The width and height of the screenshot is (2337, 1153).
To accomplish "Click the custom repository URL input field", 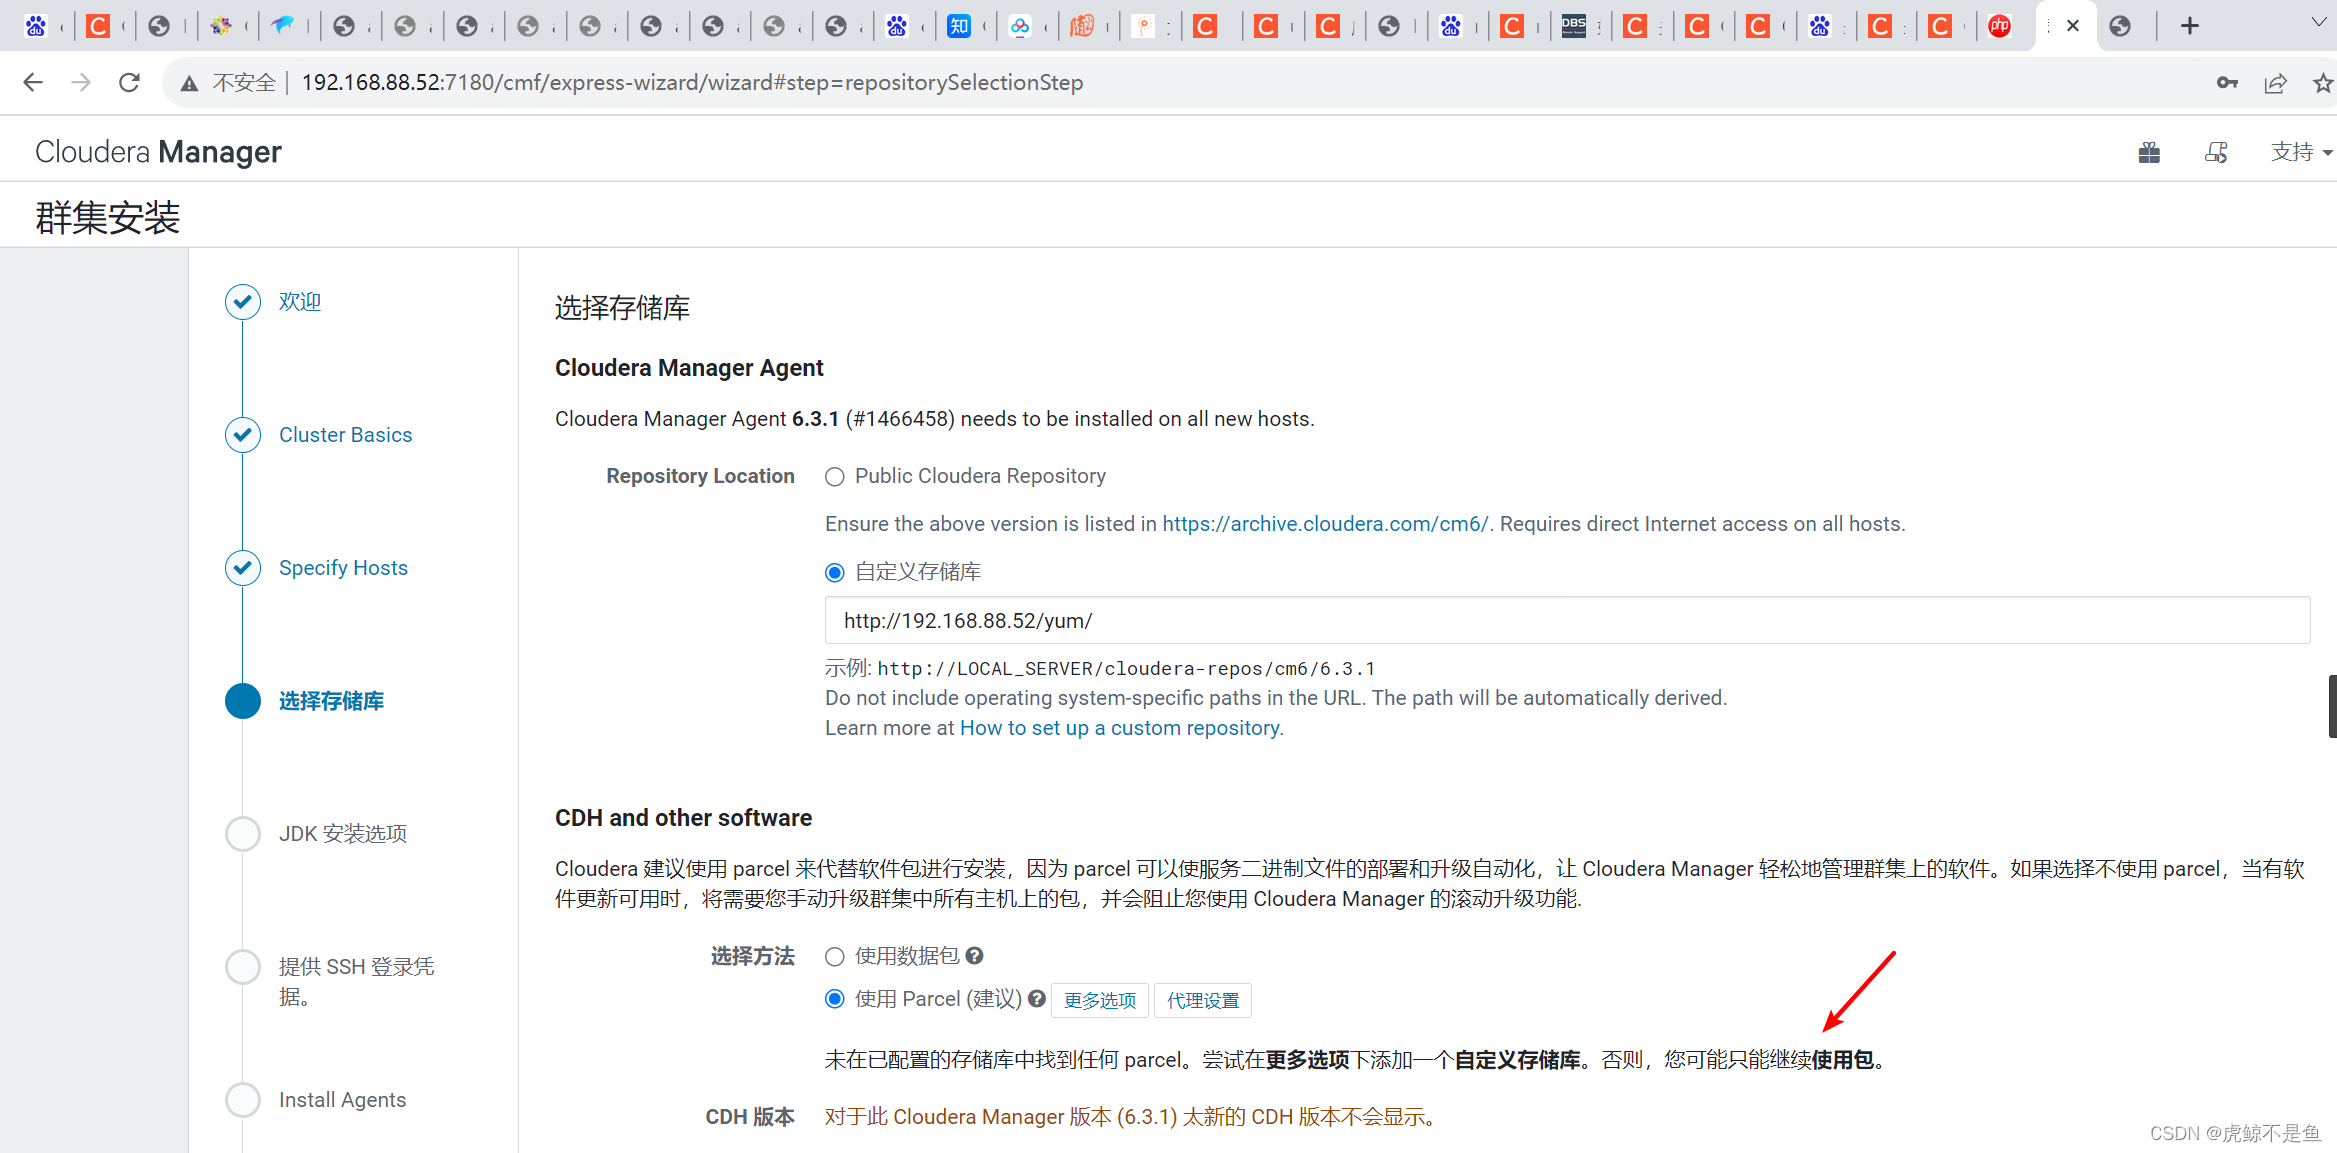I will click(x=1566, y=621).
